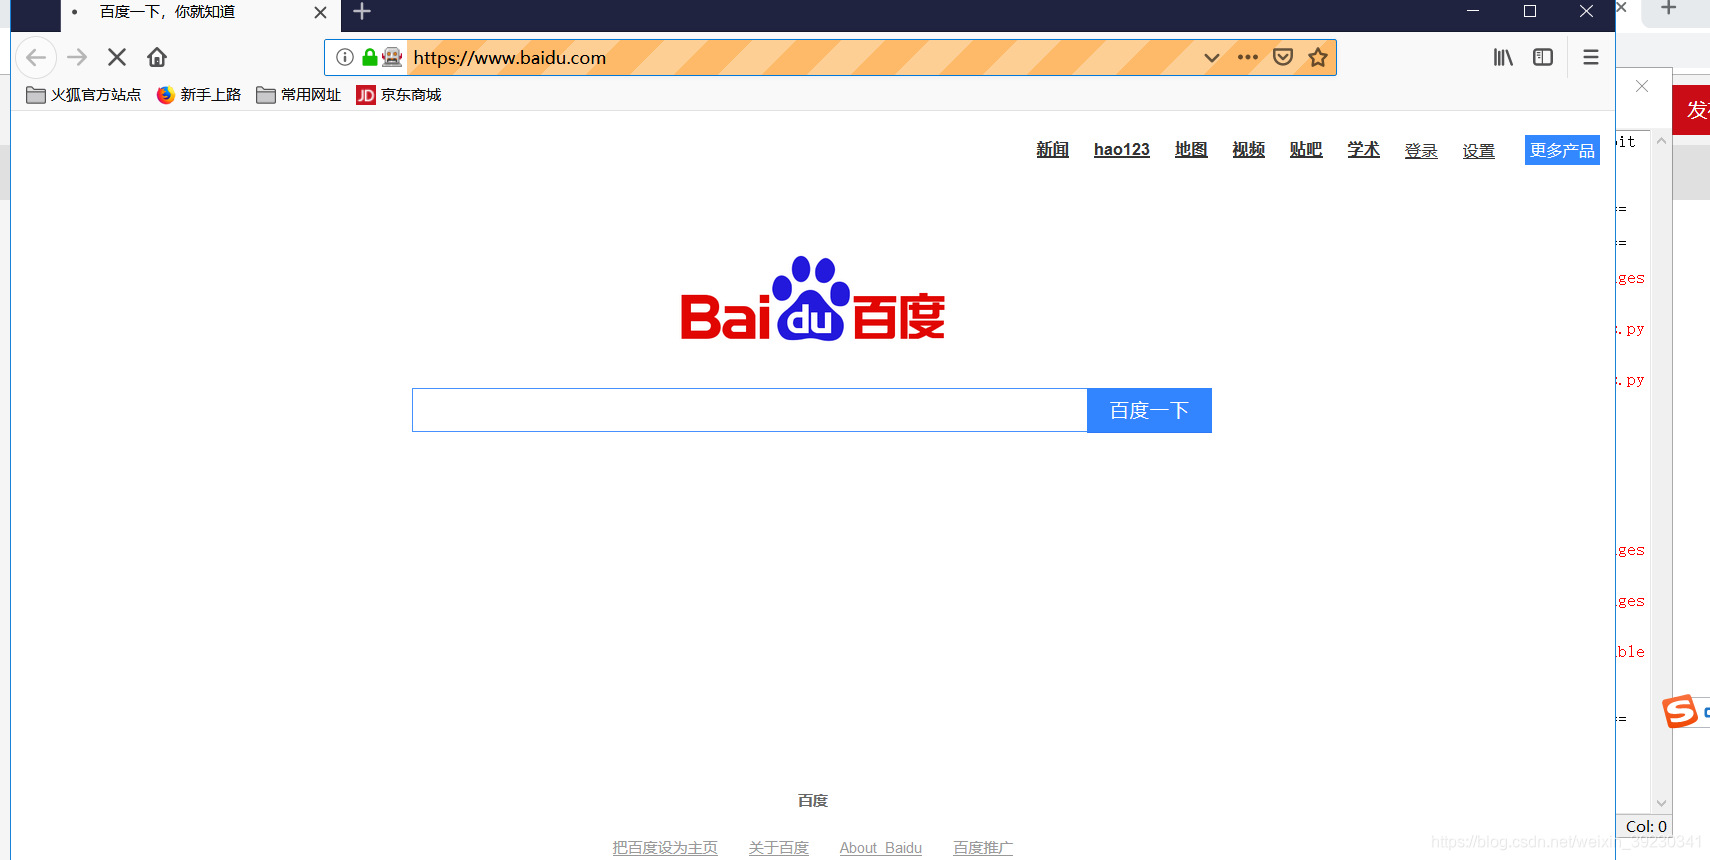Click the 把百度设为主页 footer link

coord(665,848)
